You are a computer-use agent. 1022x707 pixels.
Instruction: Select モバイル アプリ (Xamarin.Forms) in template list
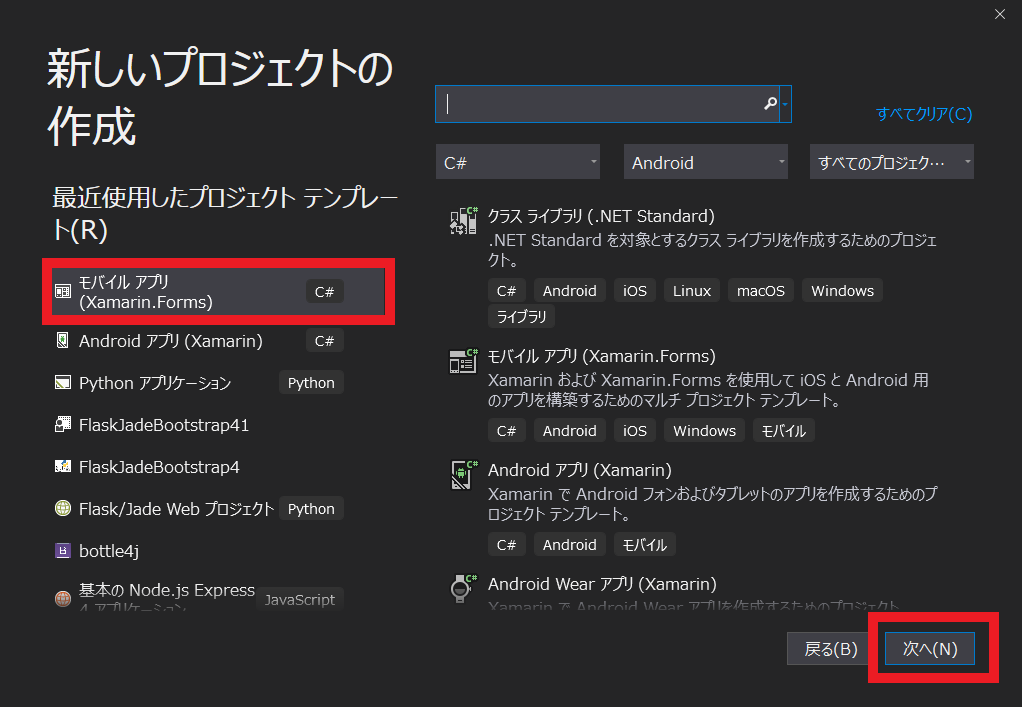coord(602,356)
